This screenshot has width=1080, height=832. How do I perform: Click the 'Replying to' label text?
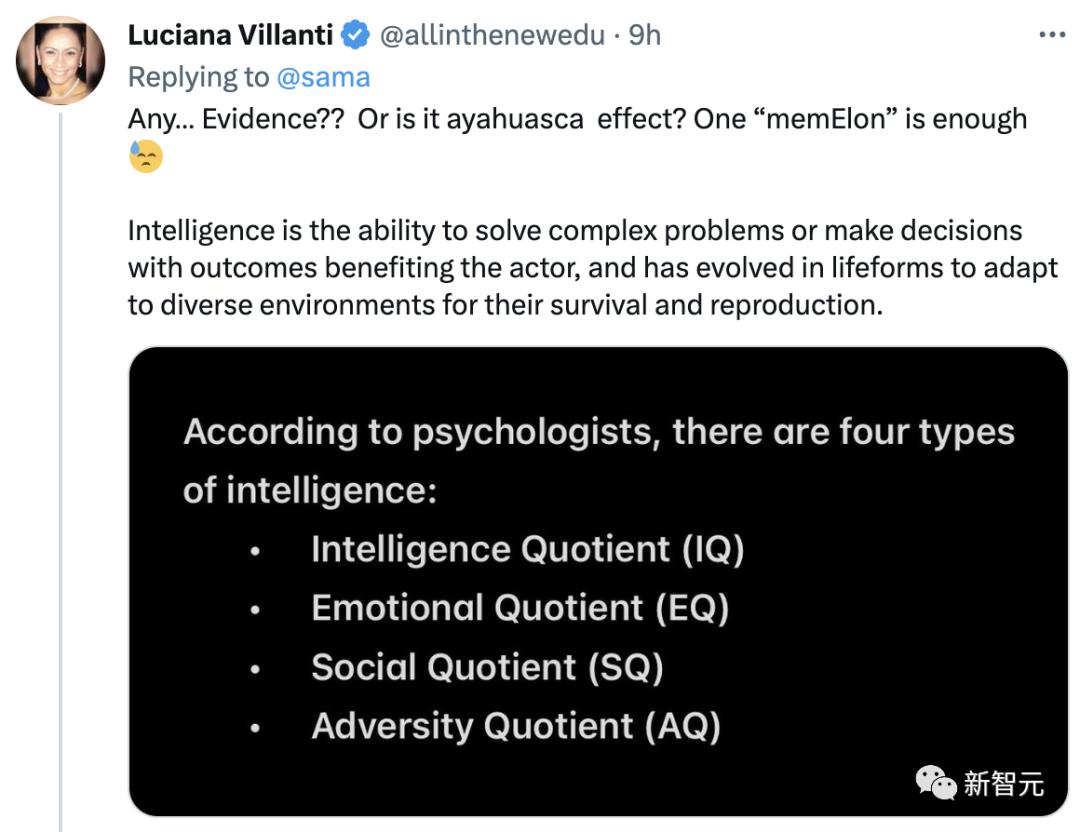coord(199,77)
